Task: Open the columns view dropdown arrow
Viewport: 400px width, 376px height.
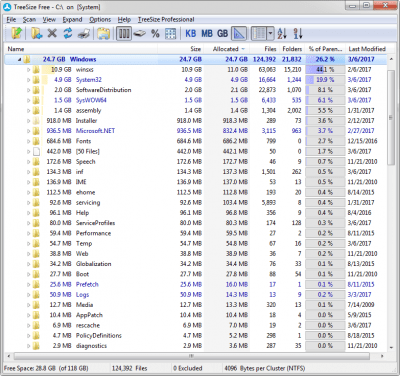Action: pos(270,34)
